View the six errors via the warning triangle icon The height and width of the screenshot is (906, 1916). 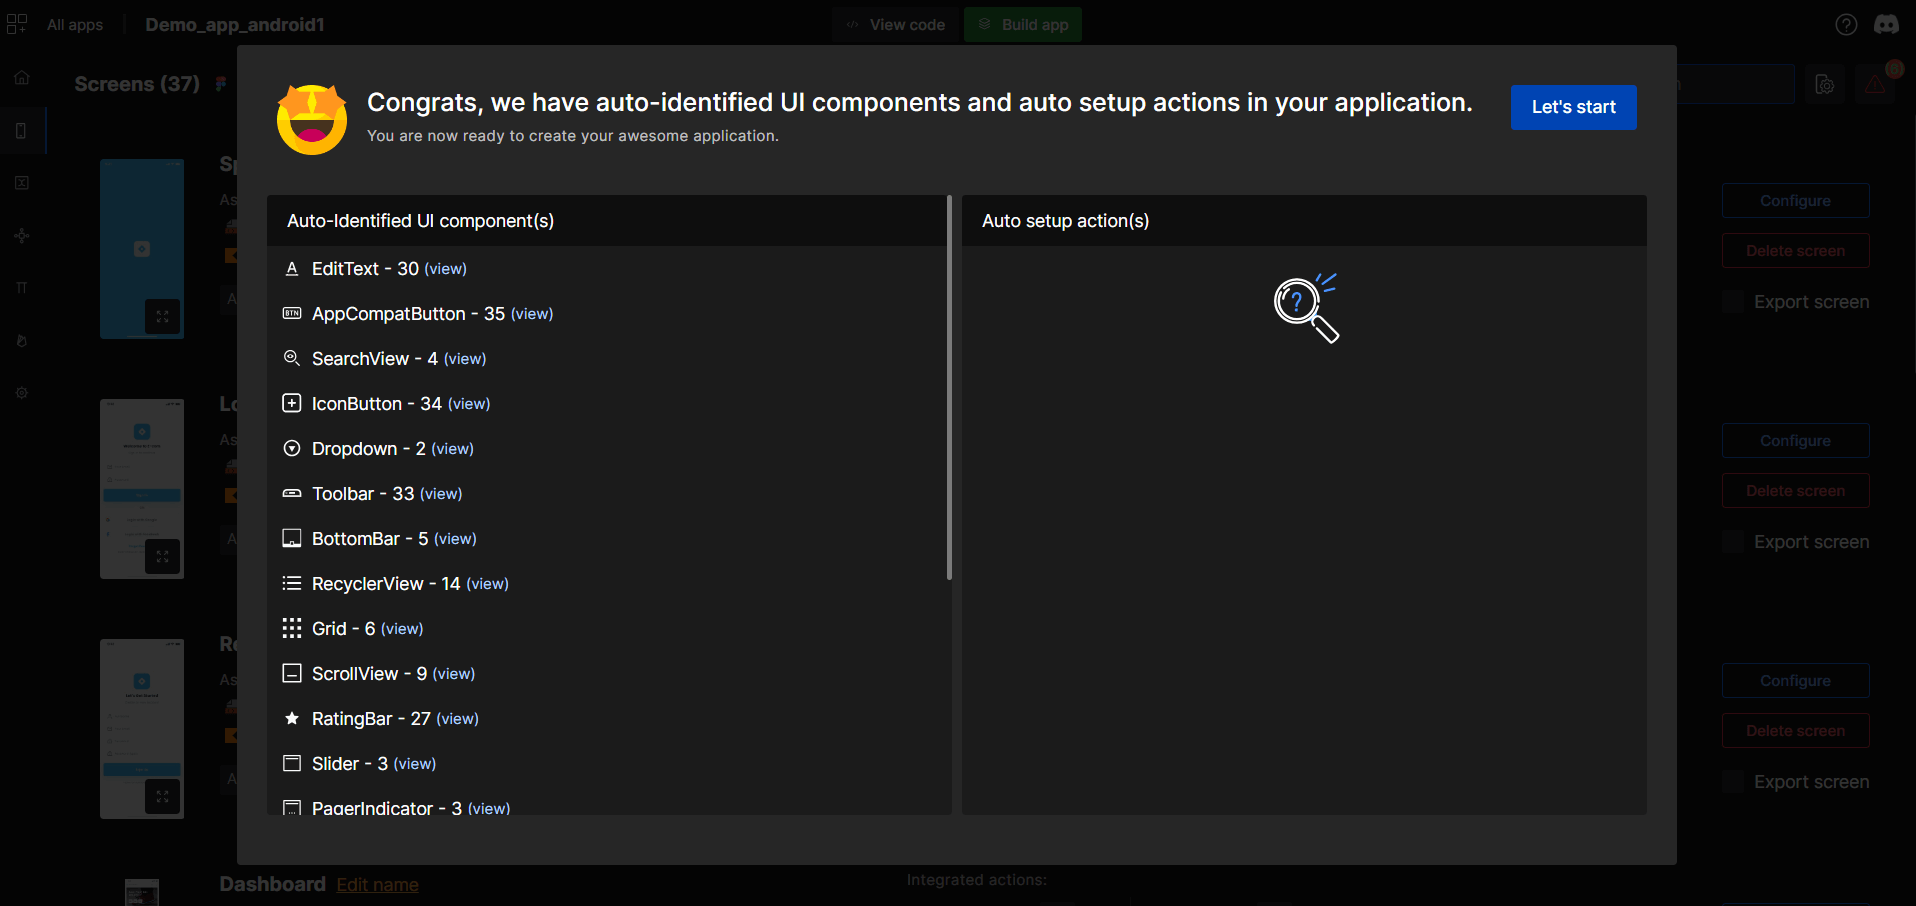[x=1874, y=84]
